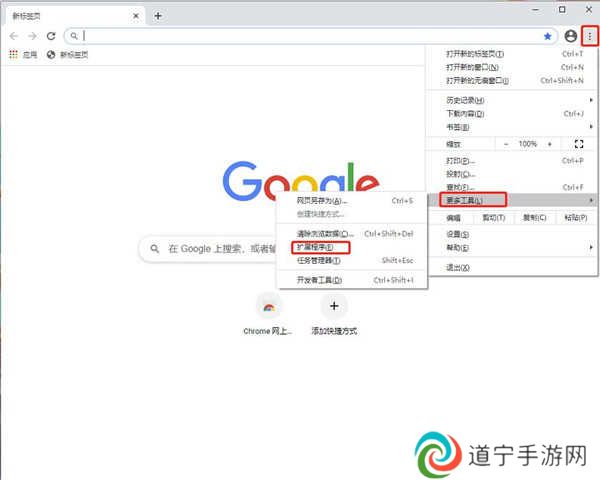Bookmark this page with the star icon
Image resolution: width=600 pixels, height=480 pixels.
pyautogui.click(x=548, y=36)
